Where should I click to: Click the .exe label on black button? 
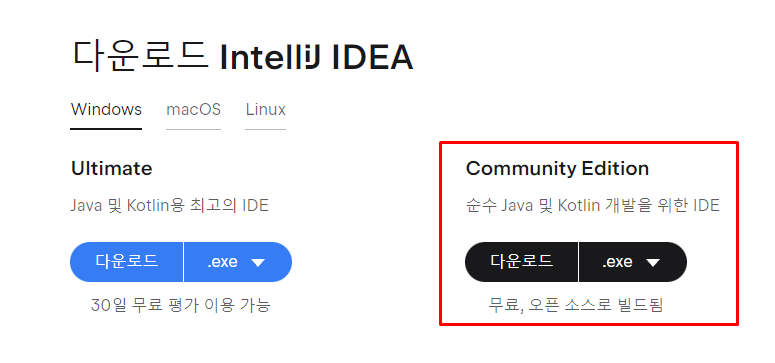pyautogui.click(x=617, y=262)
